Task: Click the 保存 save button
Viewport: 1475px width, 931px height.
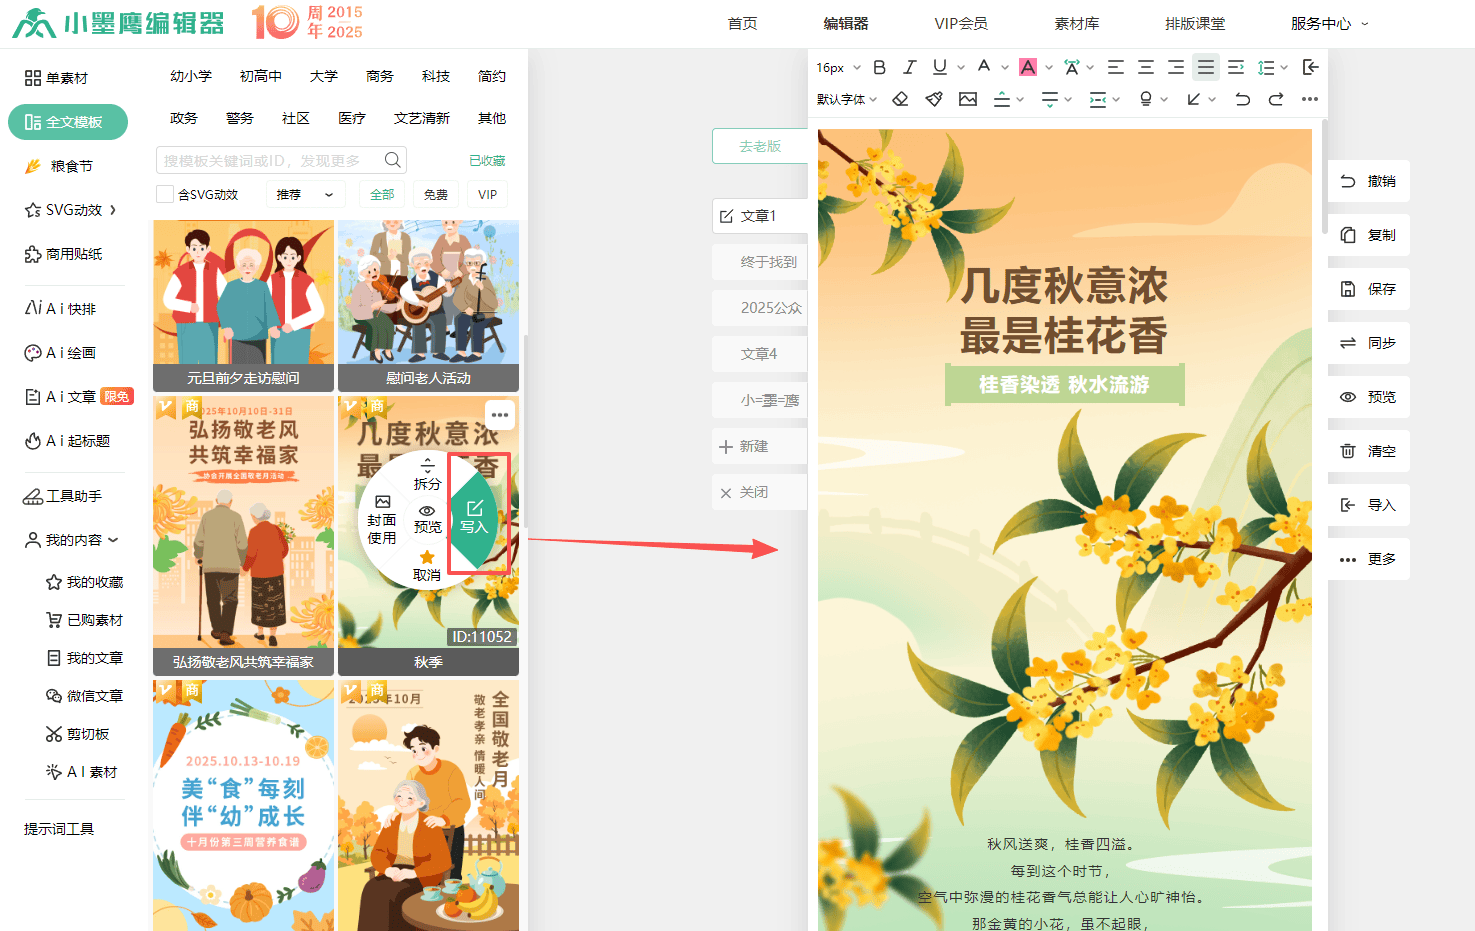Action: click(x=1369, y=289)
